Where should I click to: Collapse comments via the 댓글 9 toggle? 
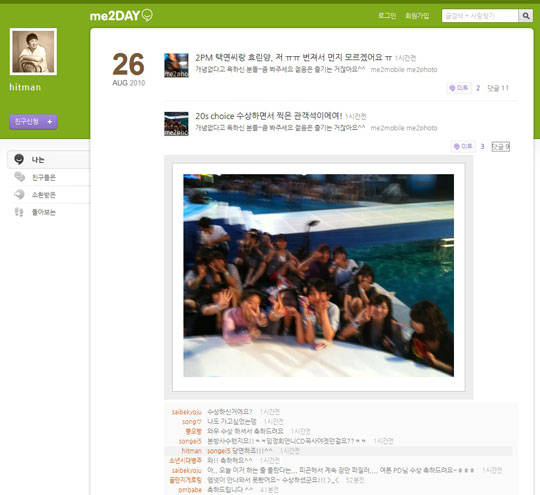click(500, 147)
